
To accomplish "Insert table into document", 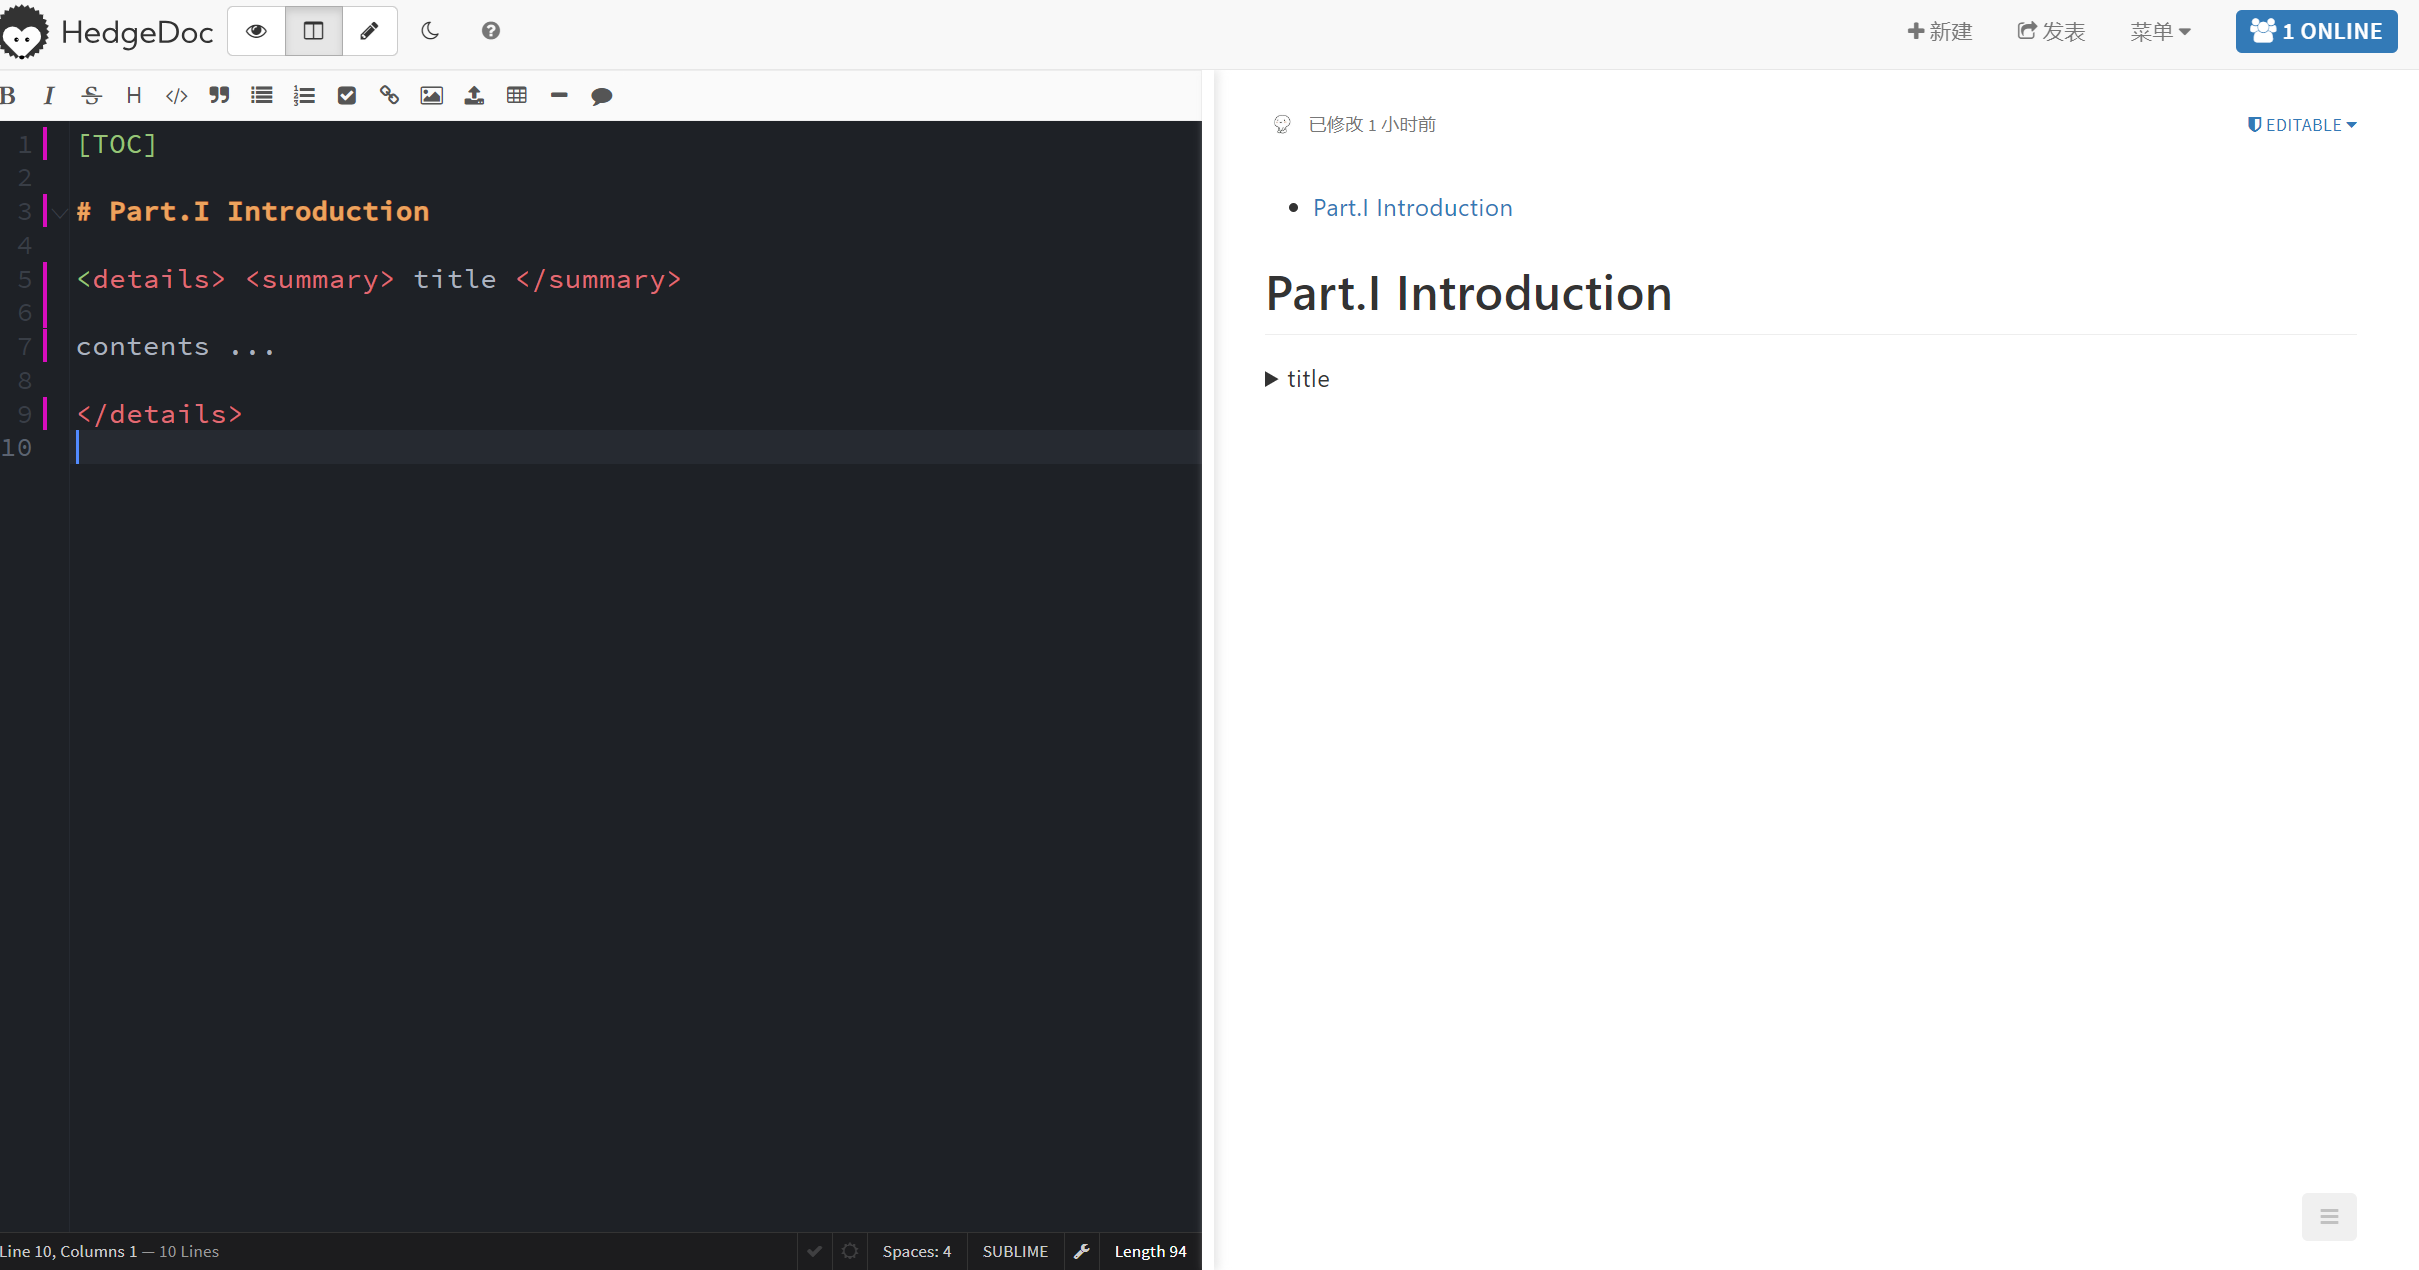I will [517, 96].
